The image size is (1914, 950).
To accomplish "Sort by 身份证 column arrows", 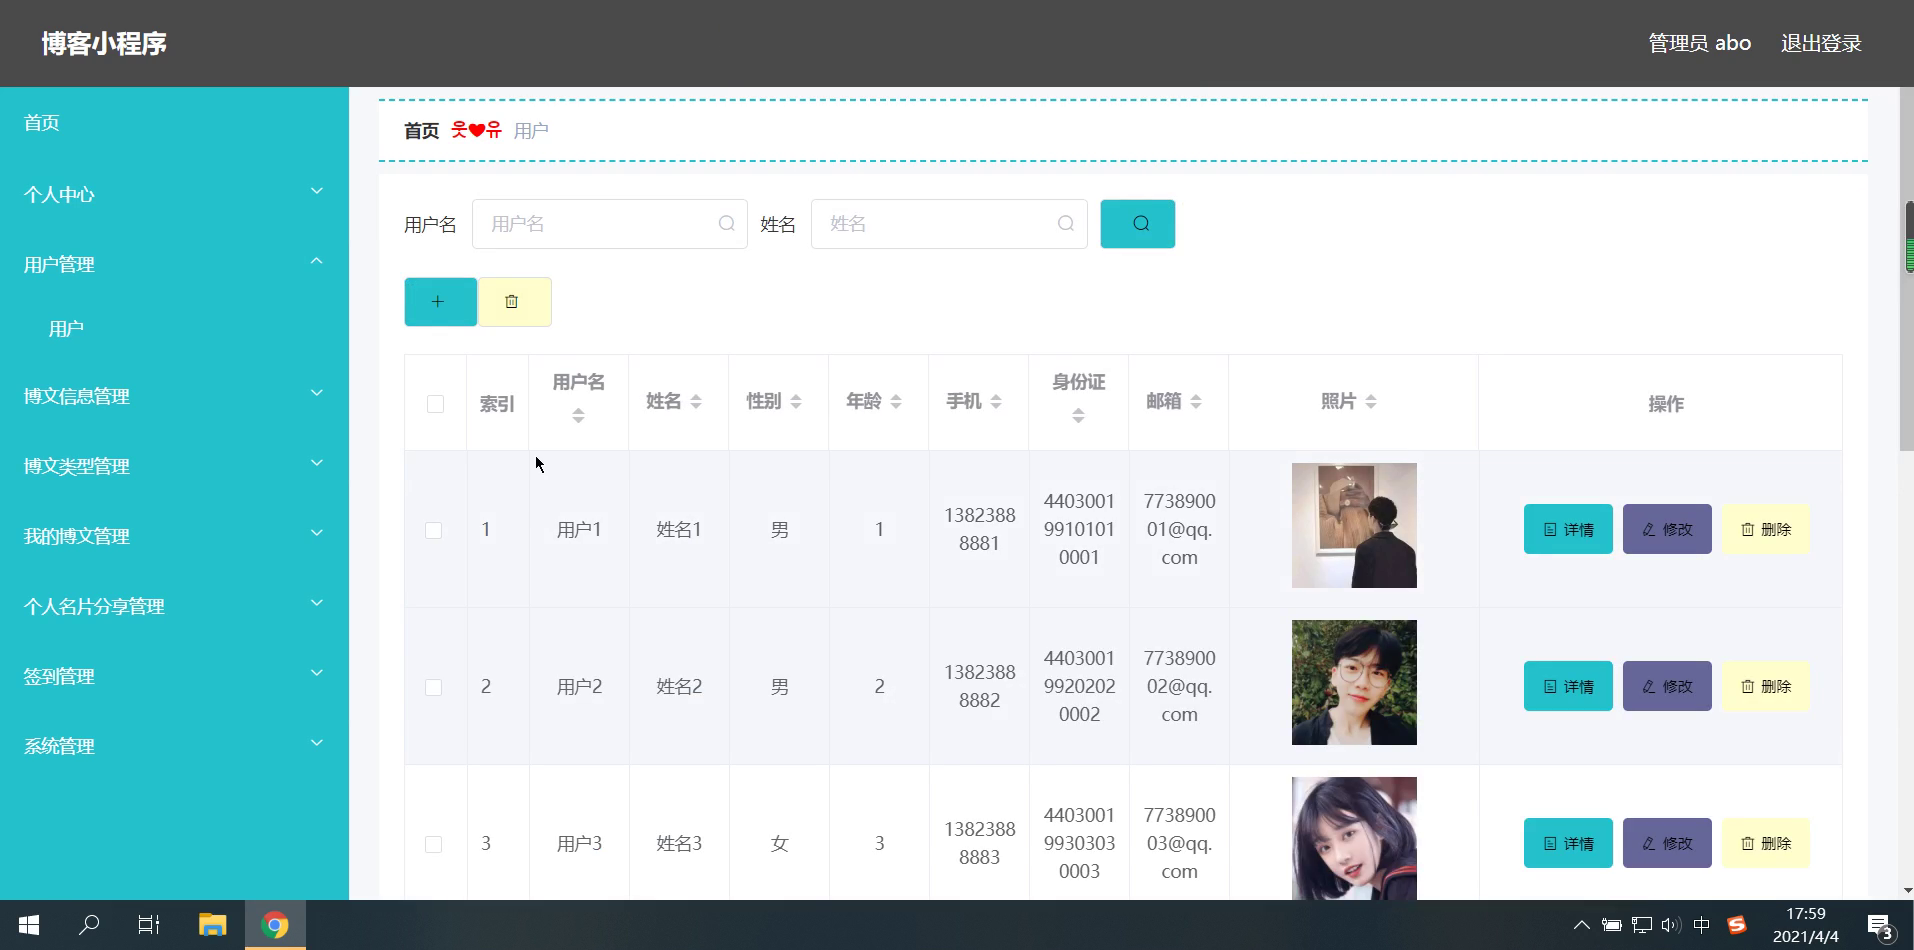I will (1078, 416).
